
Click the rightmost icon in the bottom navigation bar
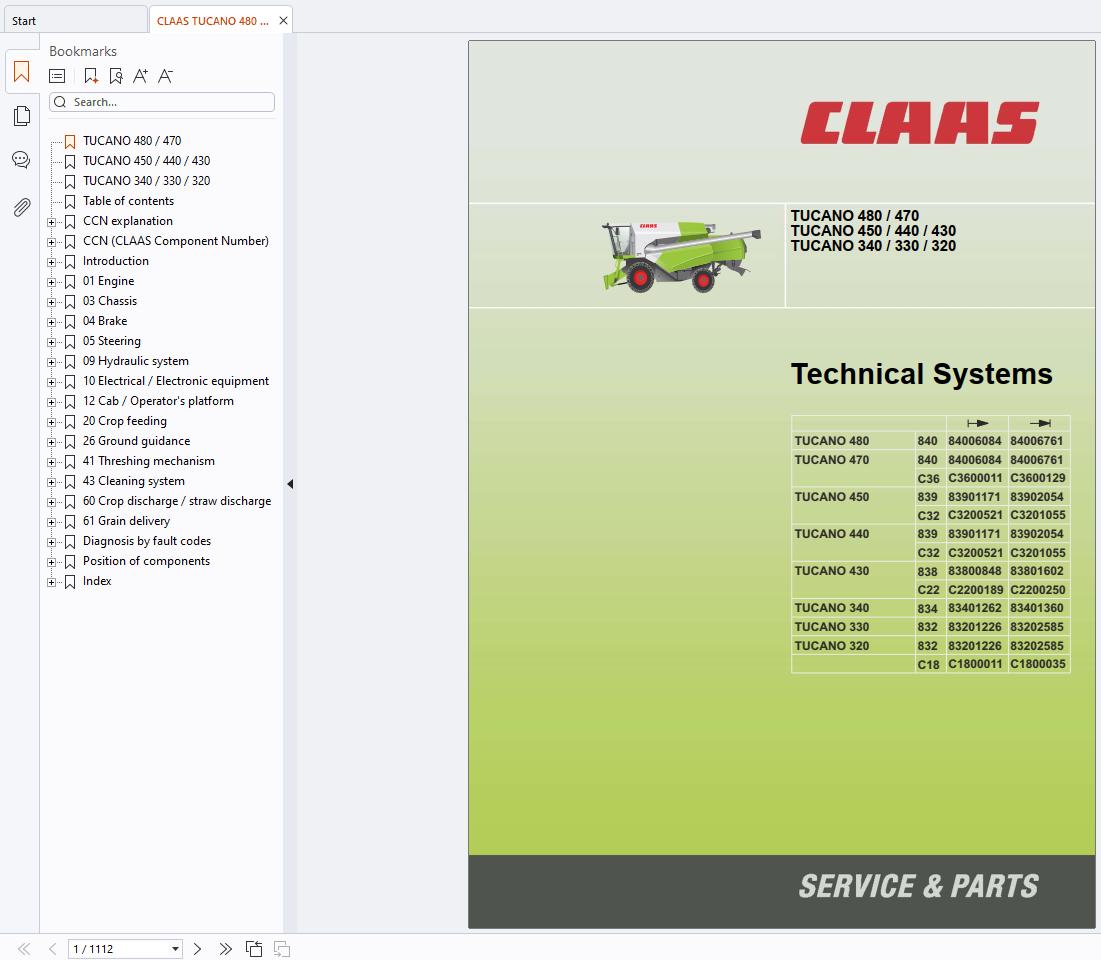(x=282, y=949)
